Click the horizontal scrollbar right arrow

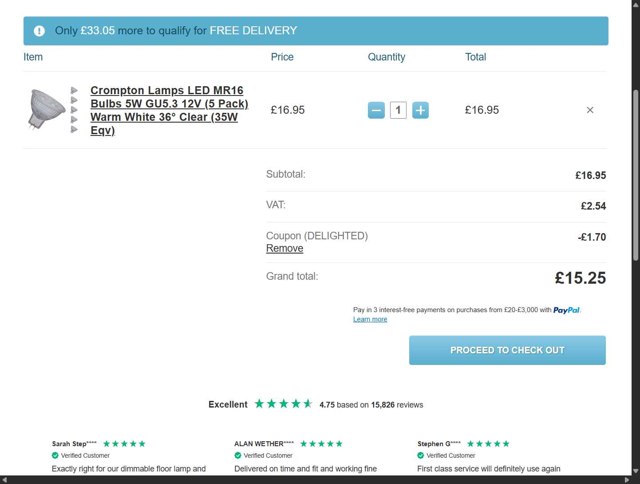[x=628, y=480]
